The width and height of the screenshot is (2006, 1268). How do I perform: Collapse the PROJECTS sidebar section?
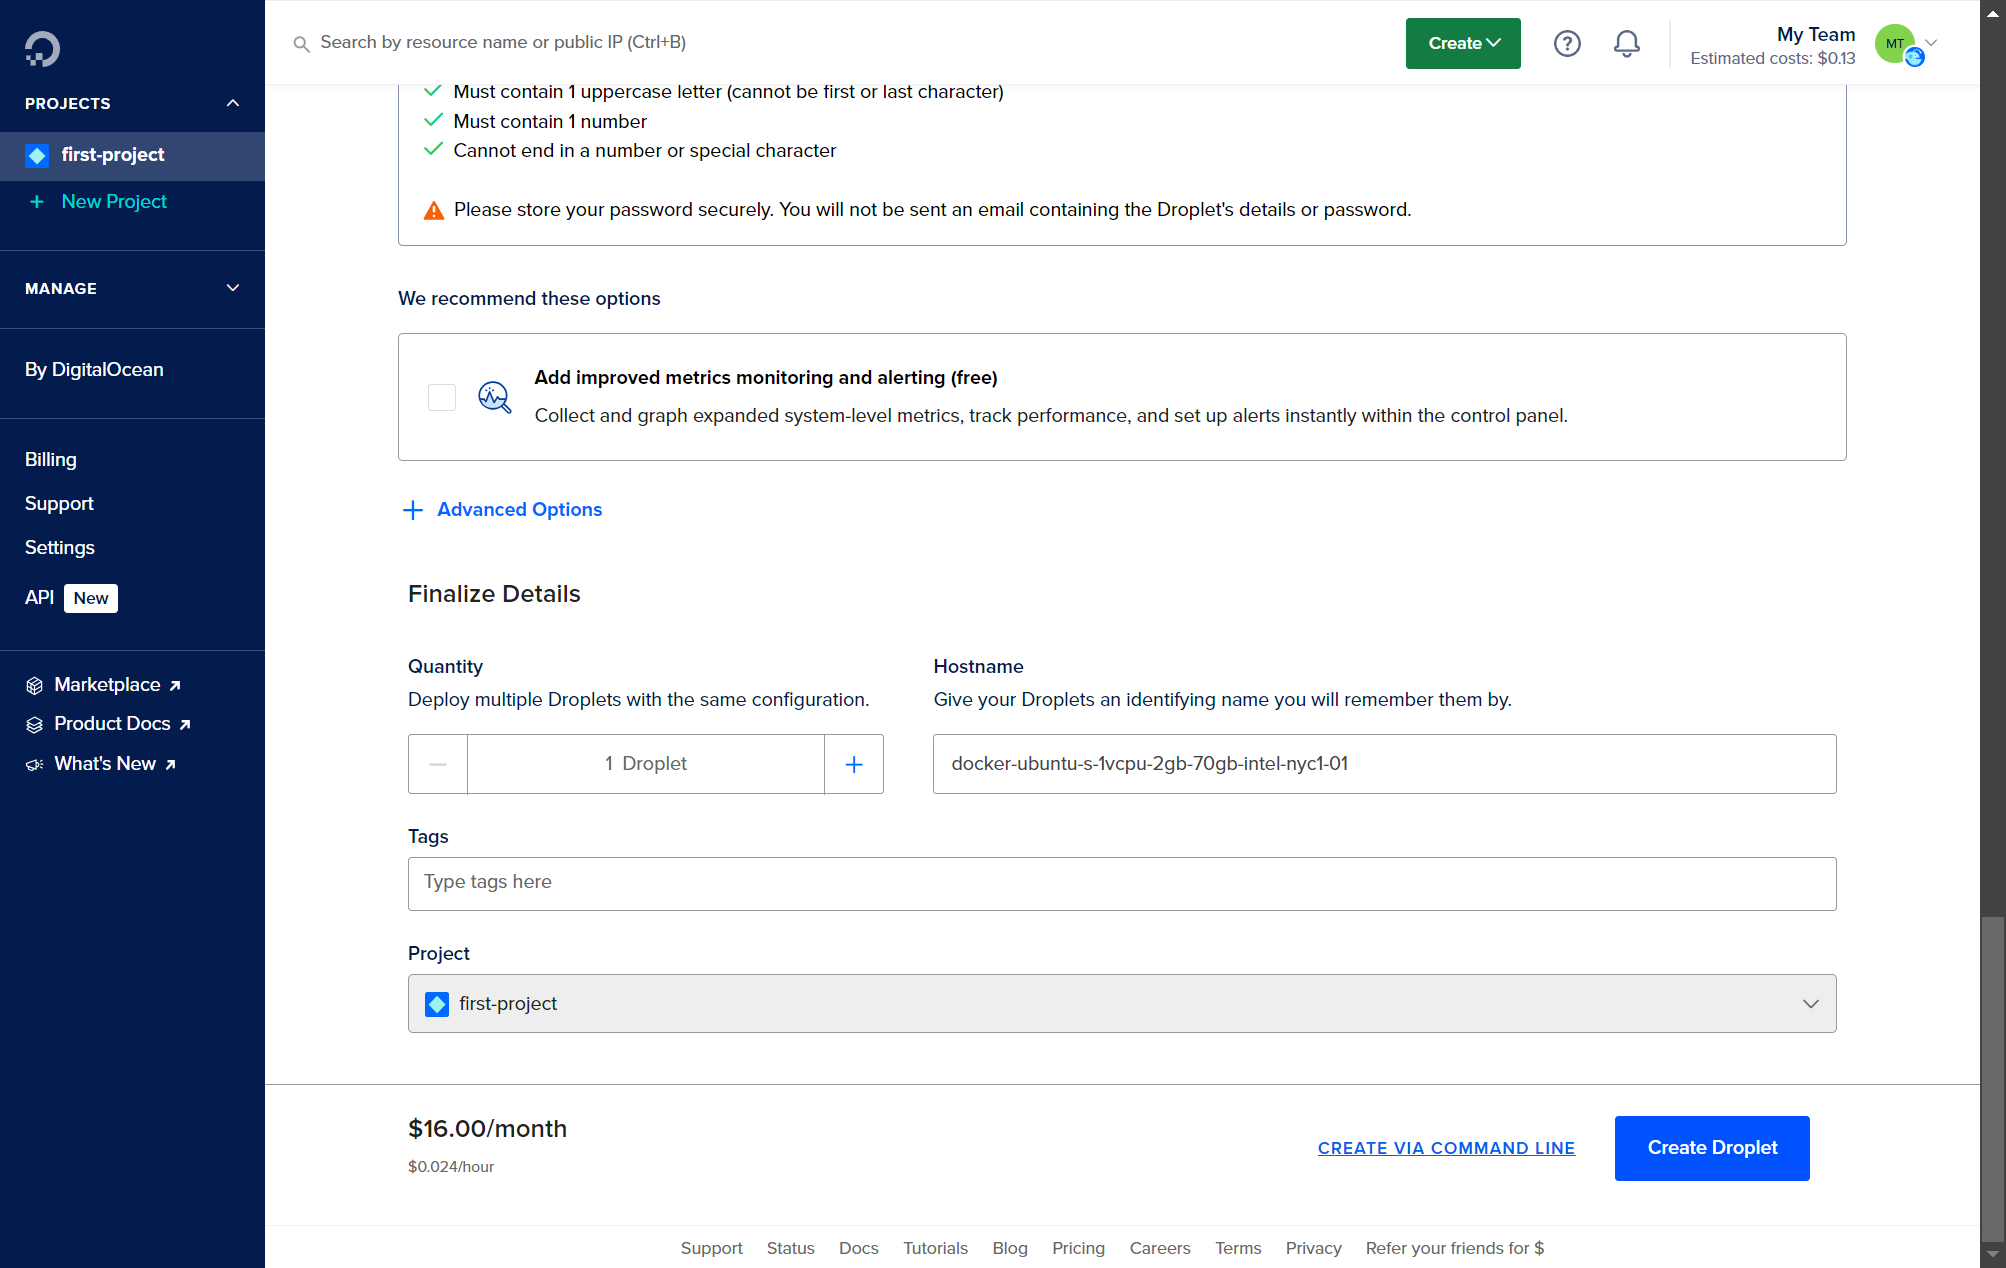click(233, 103)
